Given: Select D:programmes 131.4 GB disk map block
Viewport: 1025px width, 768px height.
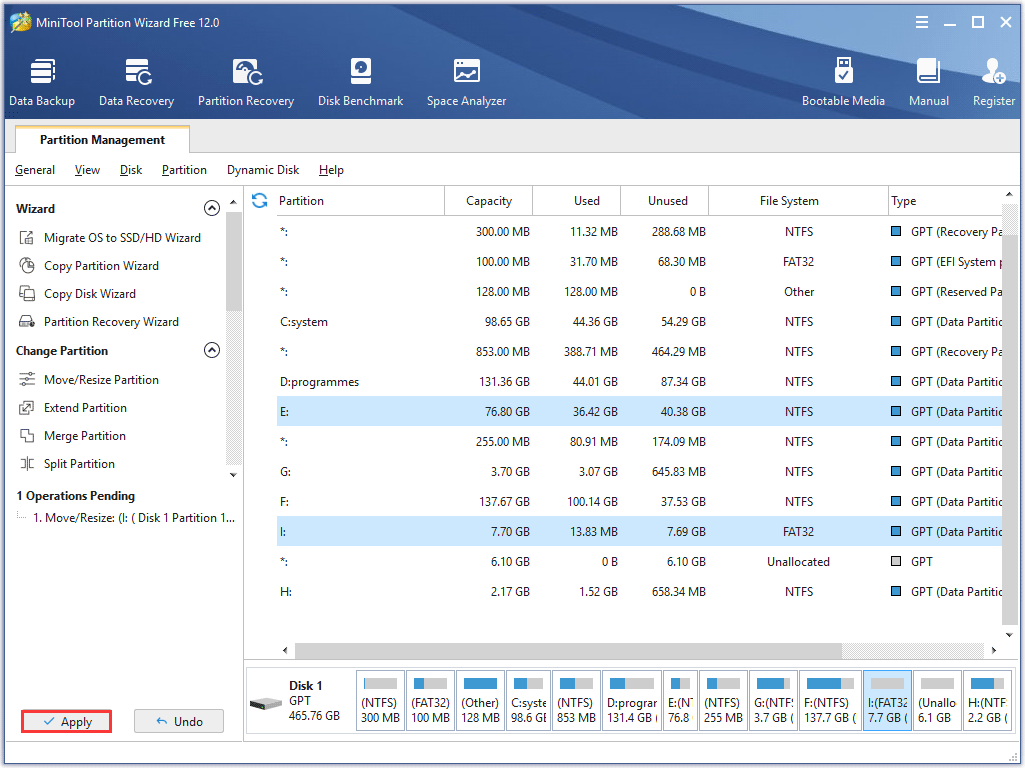Looking at the screenshot, I should 632,700.
